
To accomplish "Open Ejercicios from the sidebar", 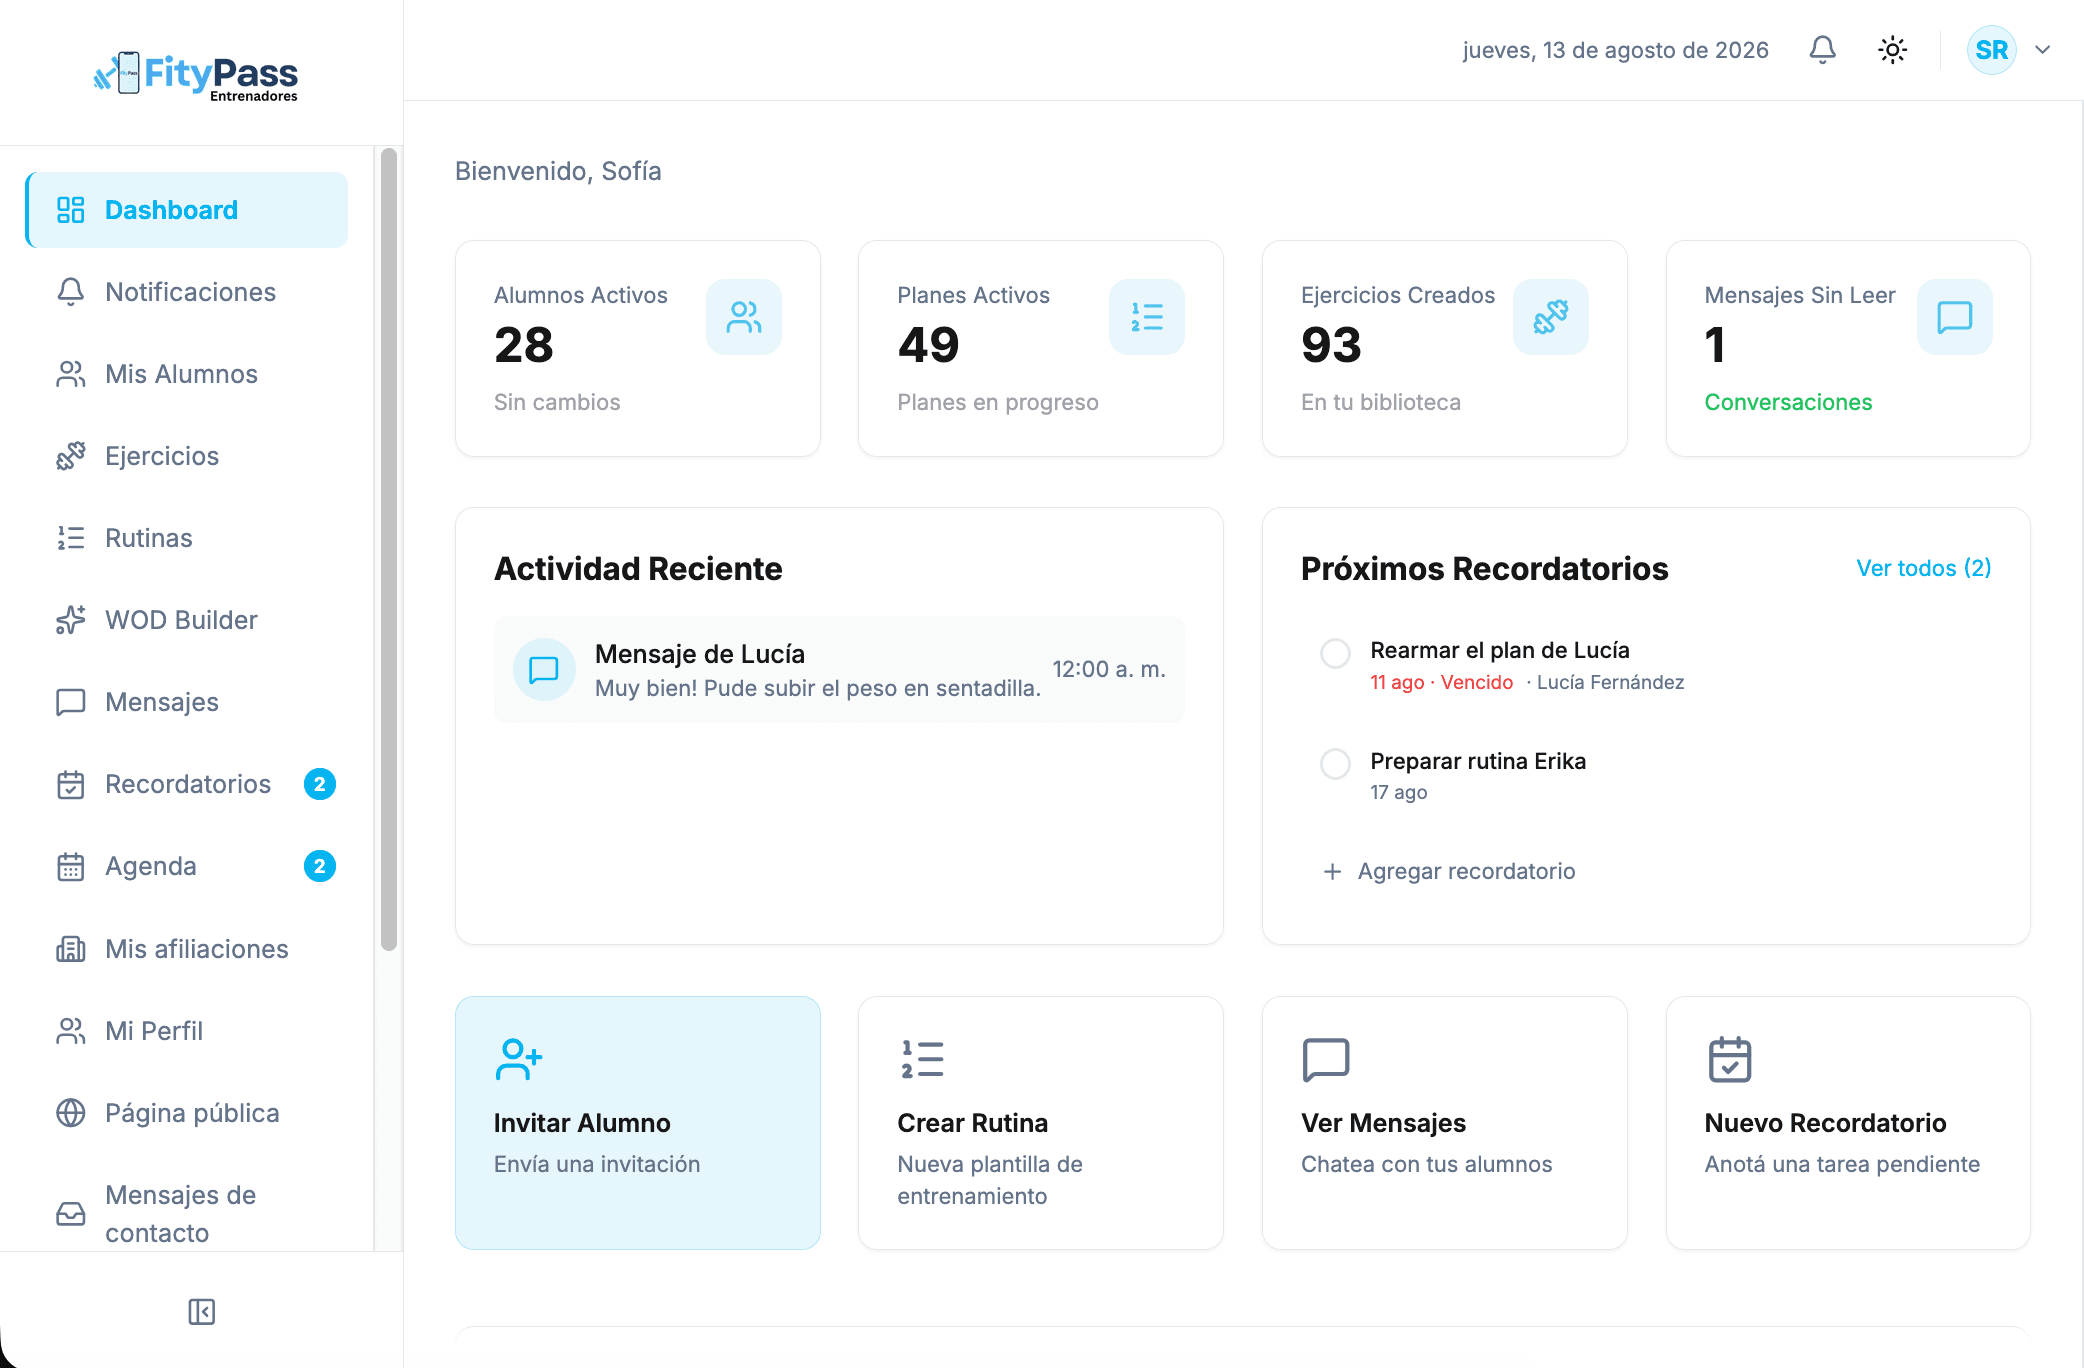I will click(187, 456).
